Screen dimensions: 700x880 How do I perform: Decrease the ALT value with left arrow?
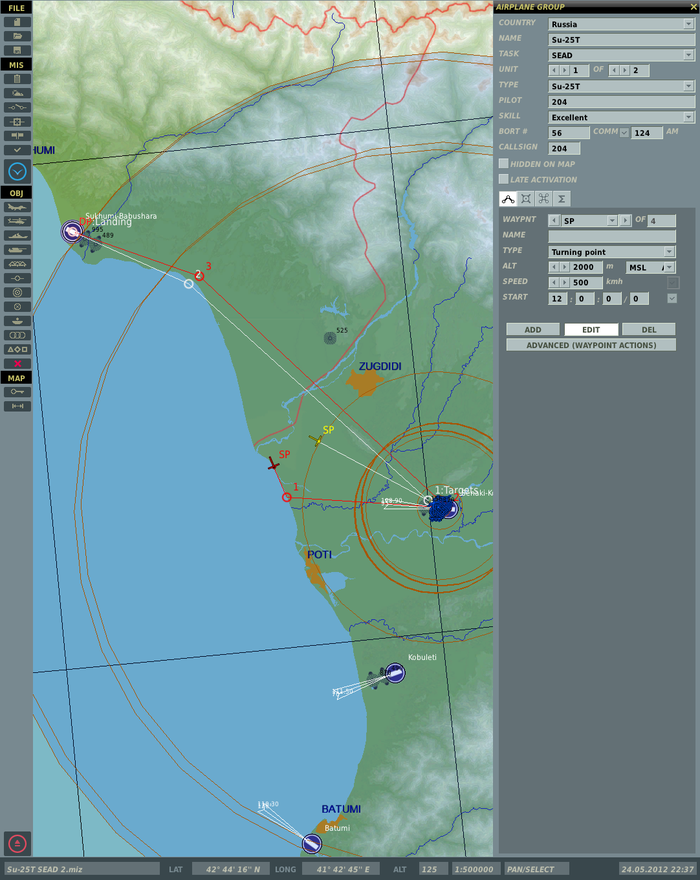[554, 267]
